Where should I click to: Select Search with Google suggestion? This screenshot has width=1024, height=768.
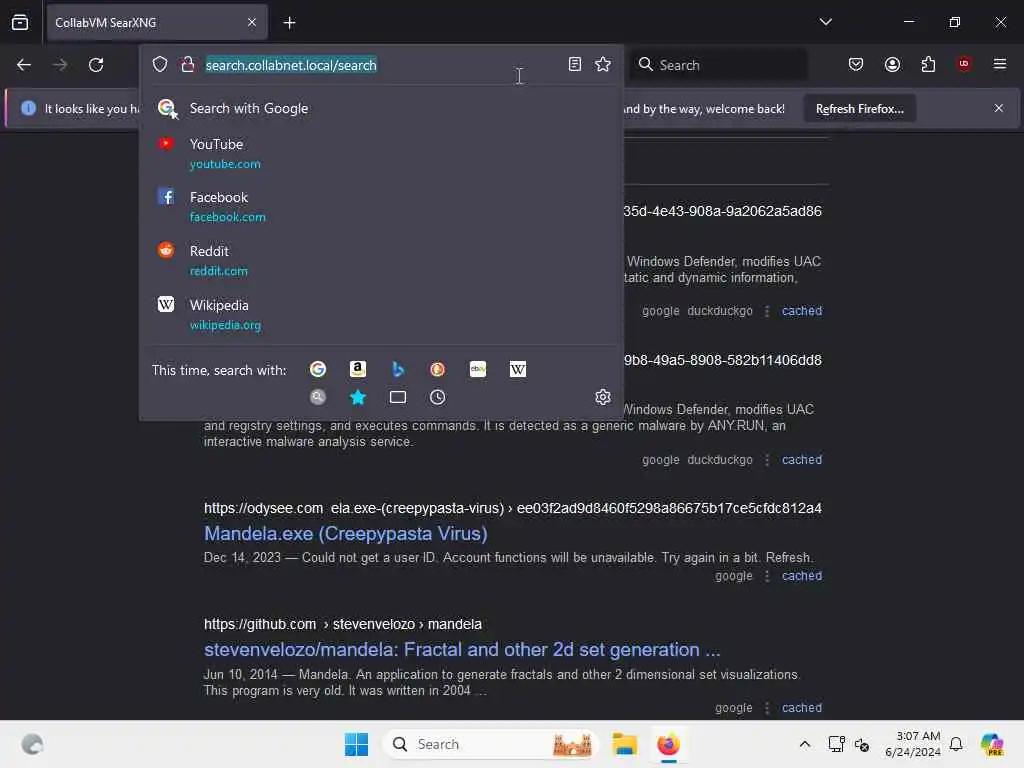click(x=381, y=108)
